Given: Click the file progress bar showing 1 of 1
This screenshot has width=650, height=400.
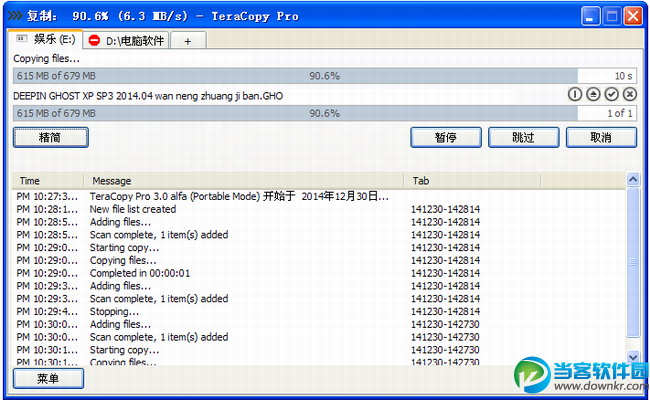Looking at the screenshot, I should click(325, 113).
